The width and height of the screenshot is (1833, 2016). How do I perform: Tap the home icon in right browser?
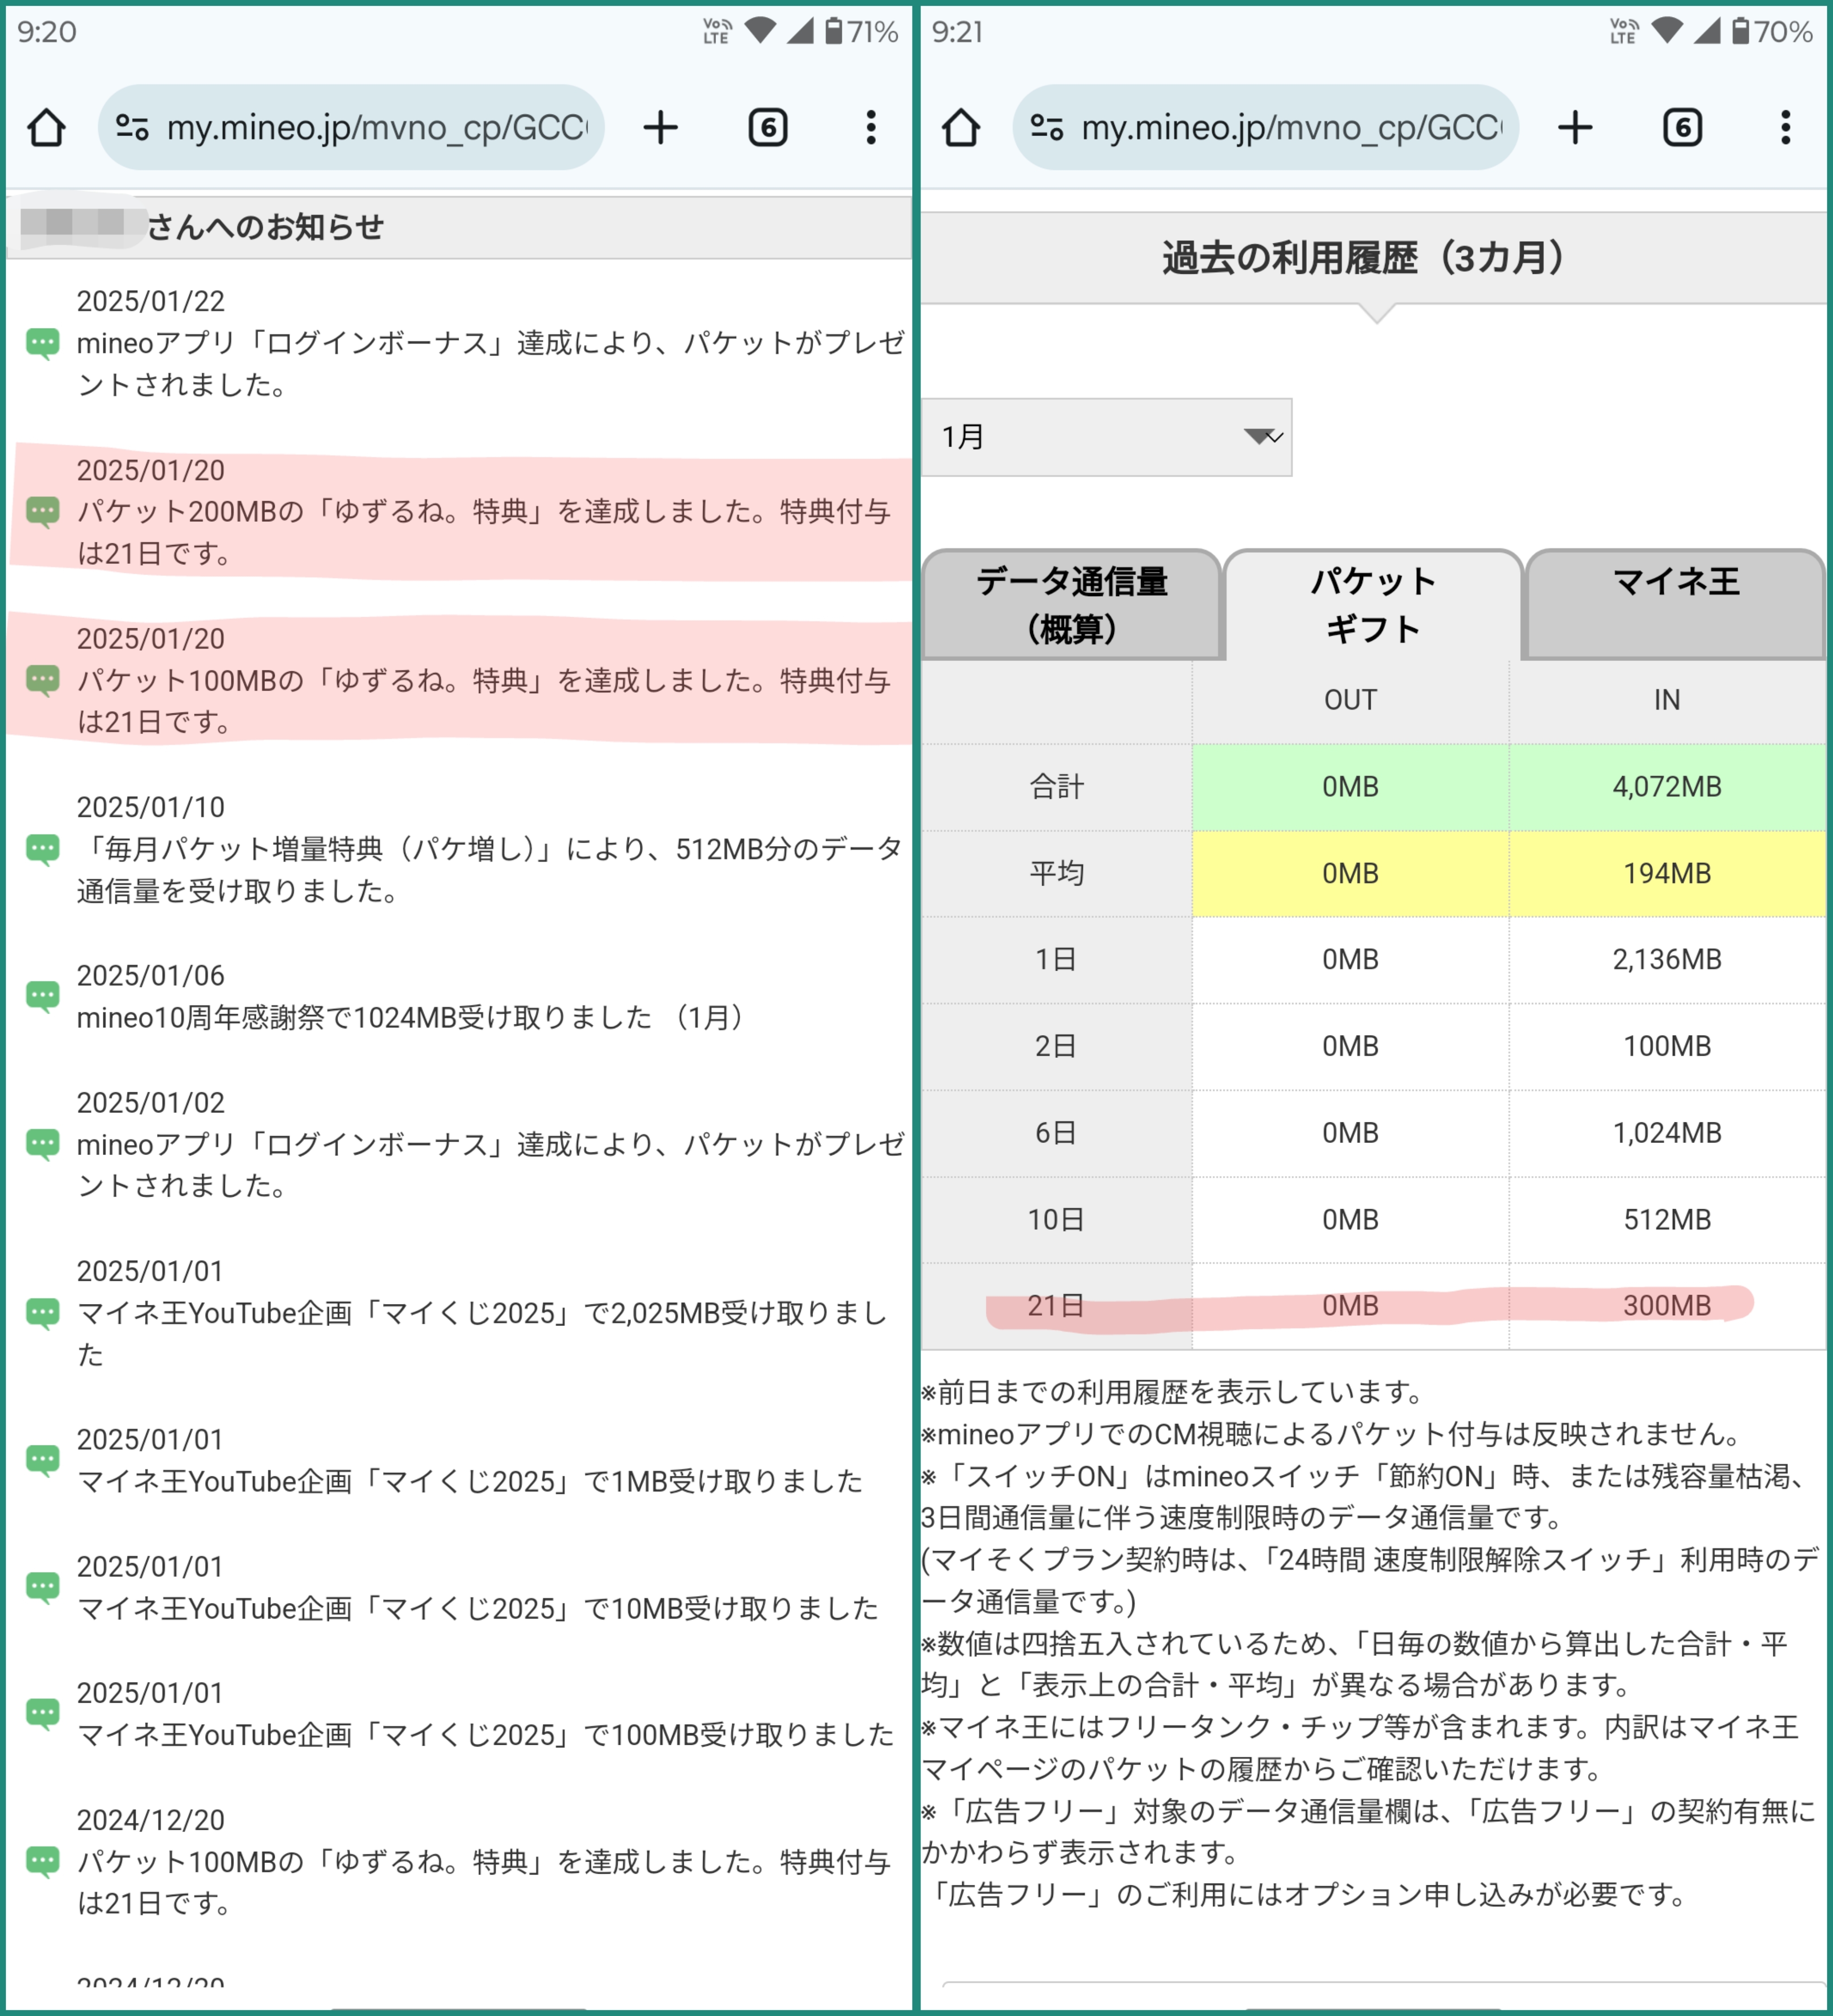[961, 128]
